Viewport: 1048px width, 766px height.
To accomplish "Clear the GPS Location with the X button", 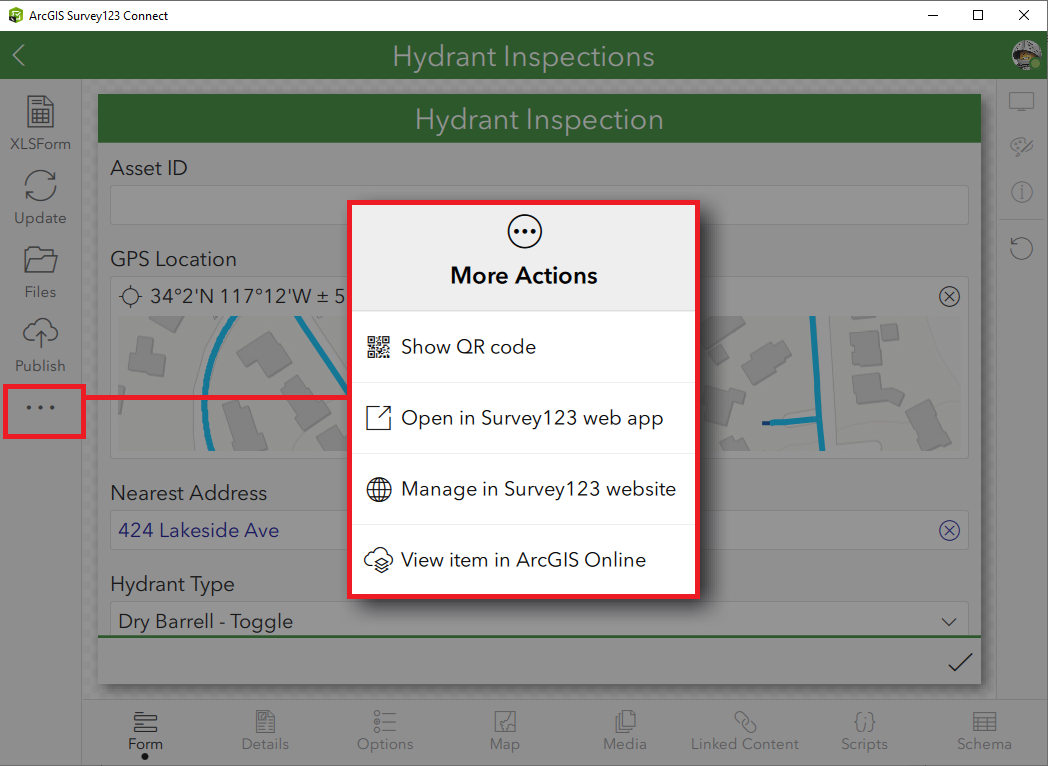I will [949, 296].
